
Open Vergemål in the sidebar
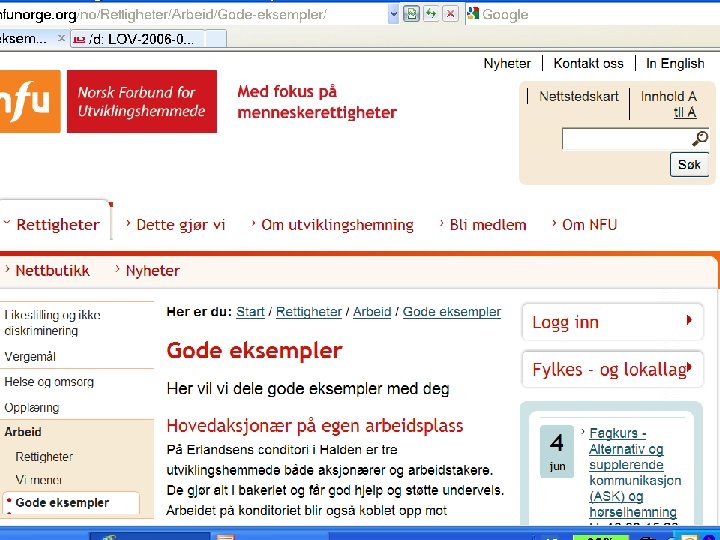click(30, 356)
